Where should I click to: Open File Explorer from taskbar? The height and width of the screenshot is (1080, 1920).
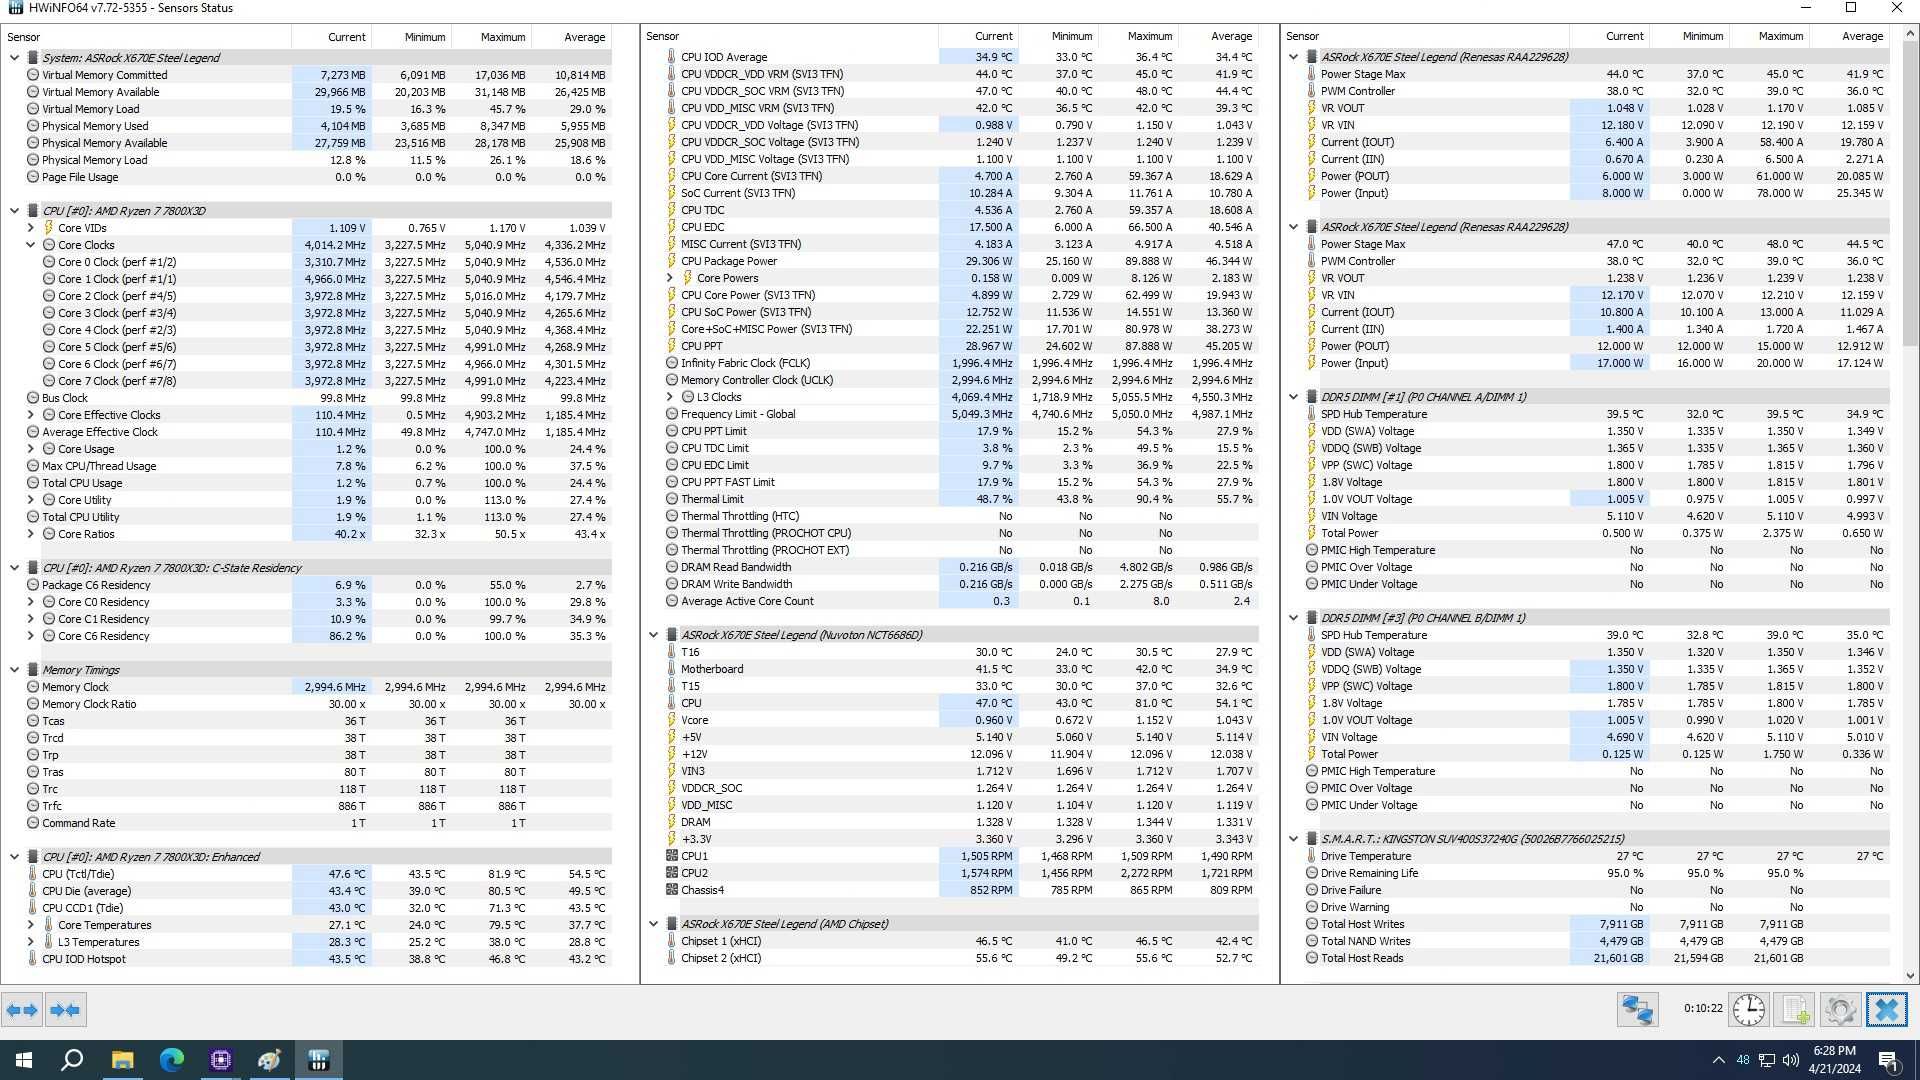tap(122, 1060)
